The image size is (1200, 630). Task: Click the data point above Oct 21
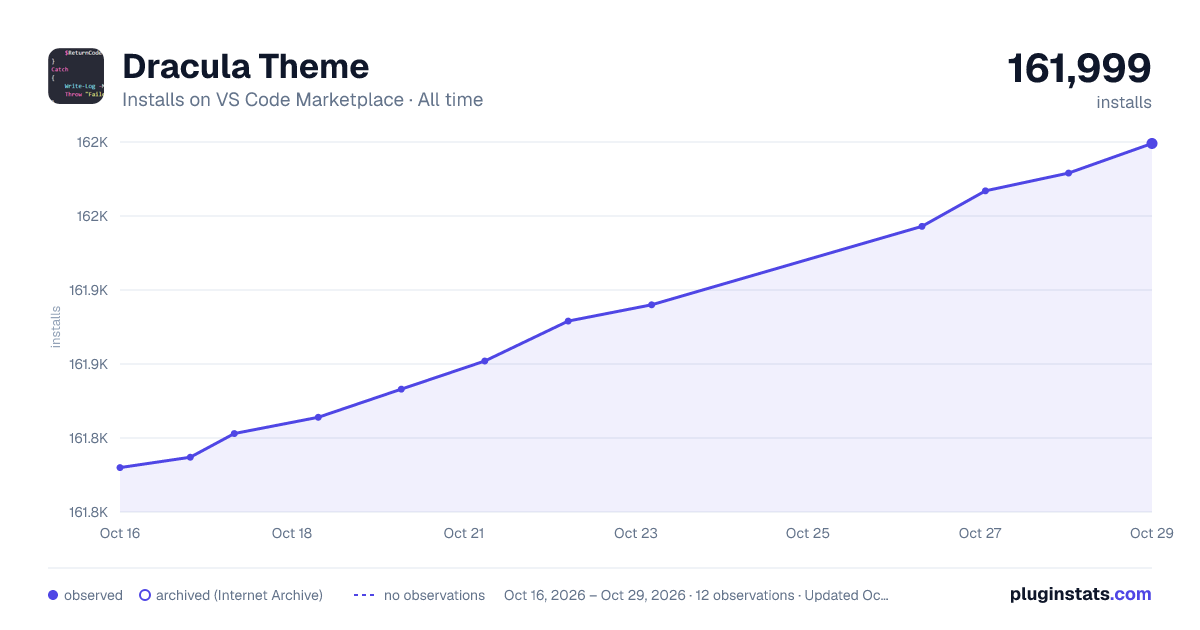coord(484,361)
